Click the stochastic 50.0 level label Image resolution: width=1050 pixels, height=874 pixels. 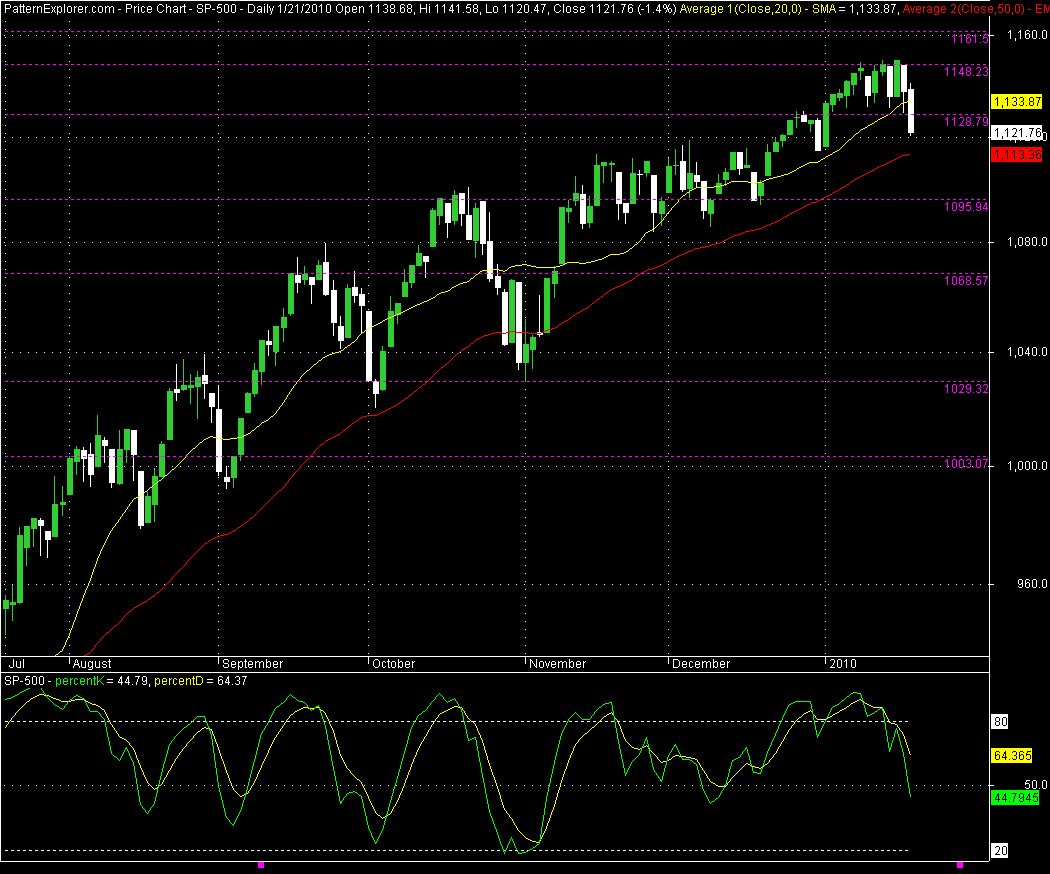point(1035,784)
